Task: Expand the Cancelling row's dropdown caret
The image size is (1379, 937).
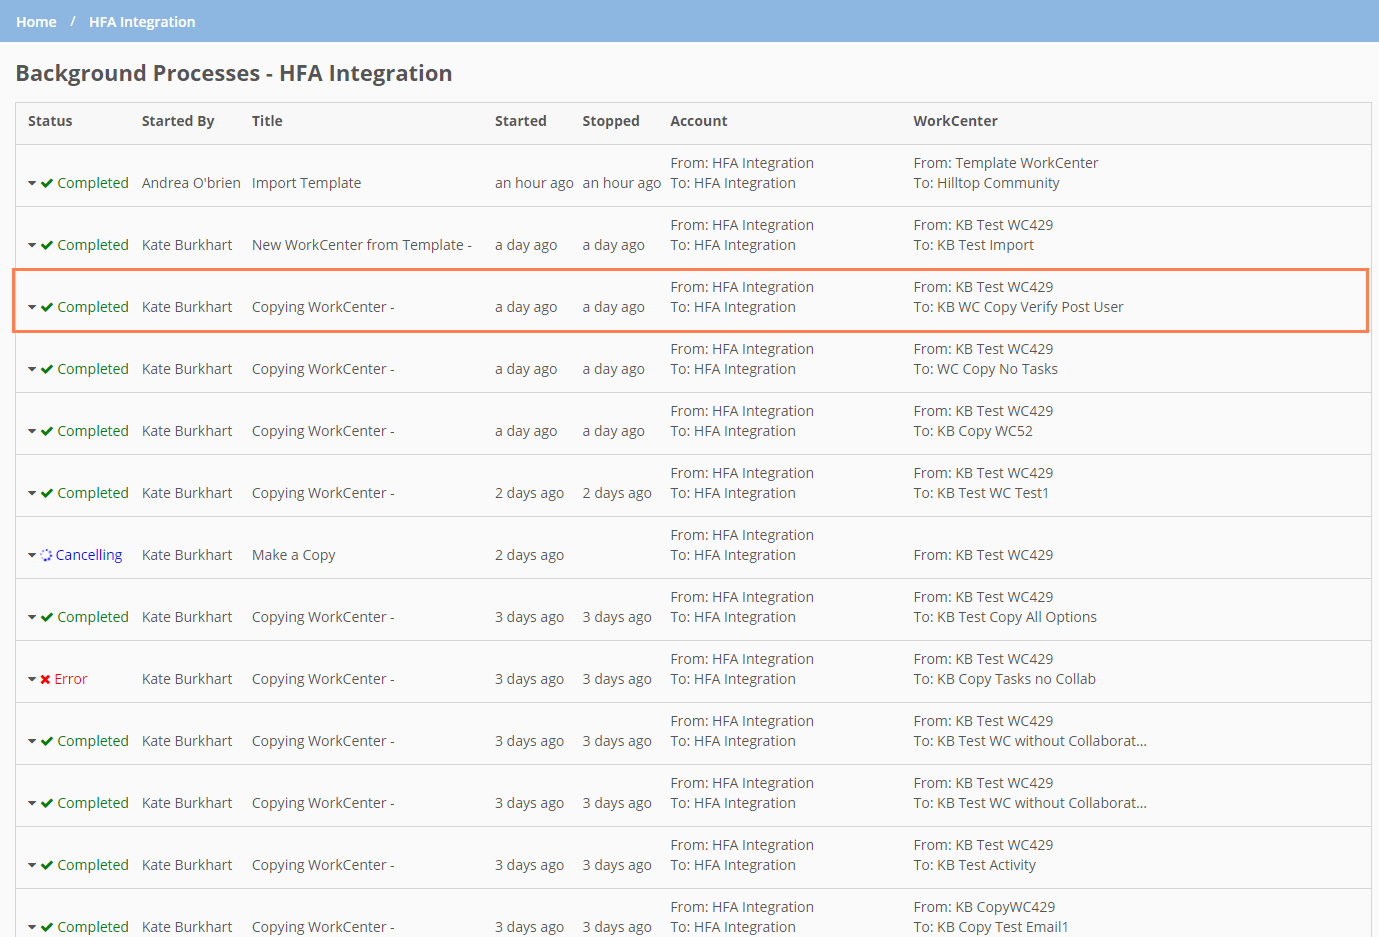Action: pos(32,556)
